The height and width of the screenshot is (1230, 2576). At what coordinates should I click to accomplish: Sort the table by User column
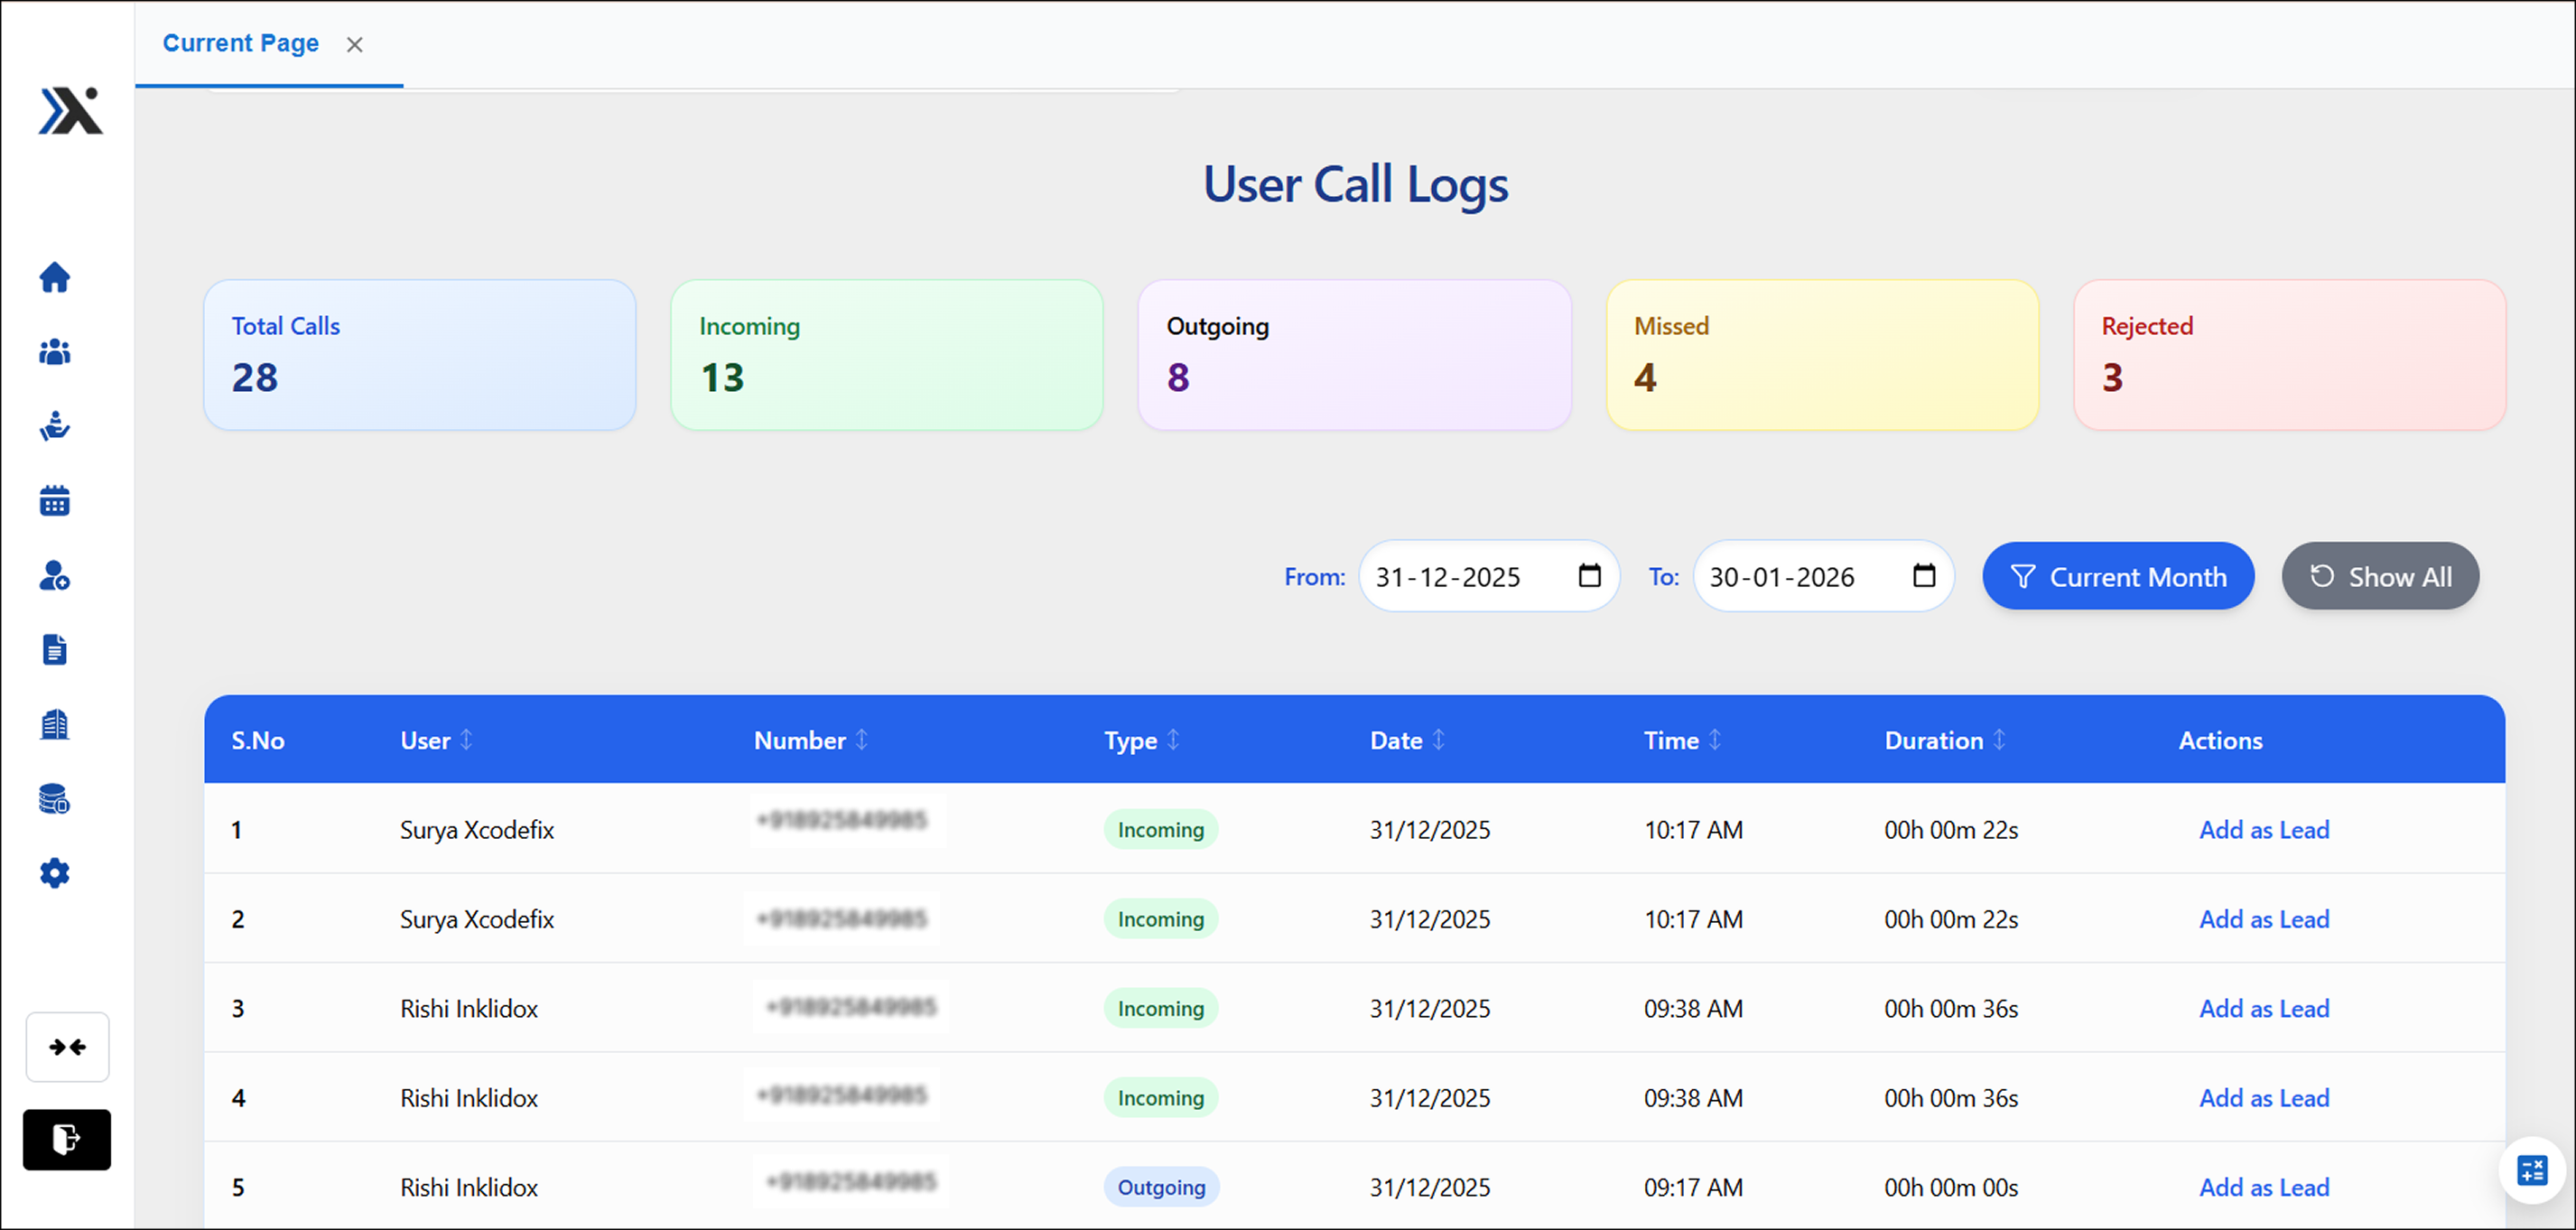click(x=466, y=740)
